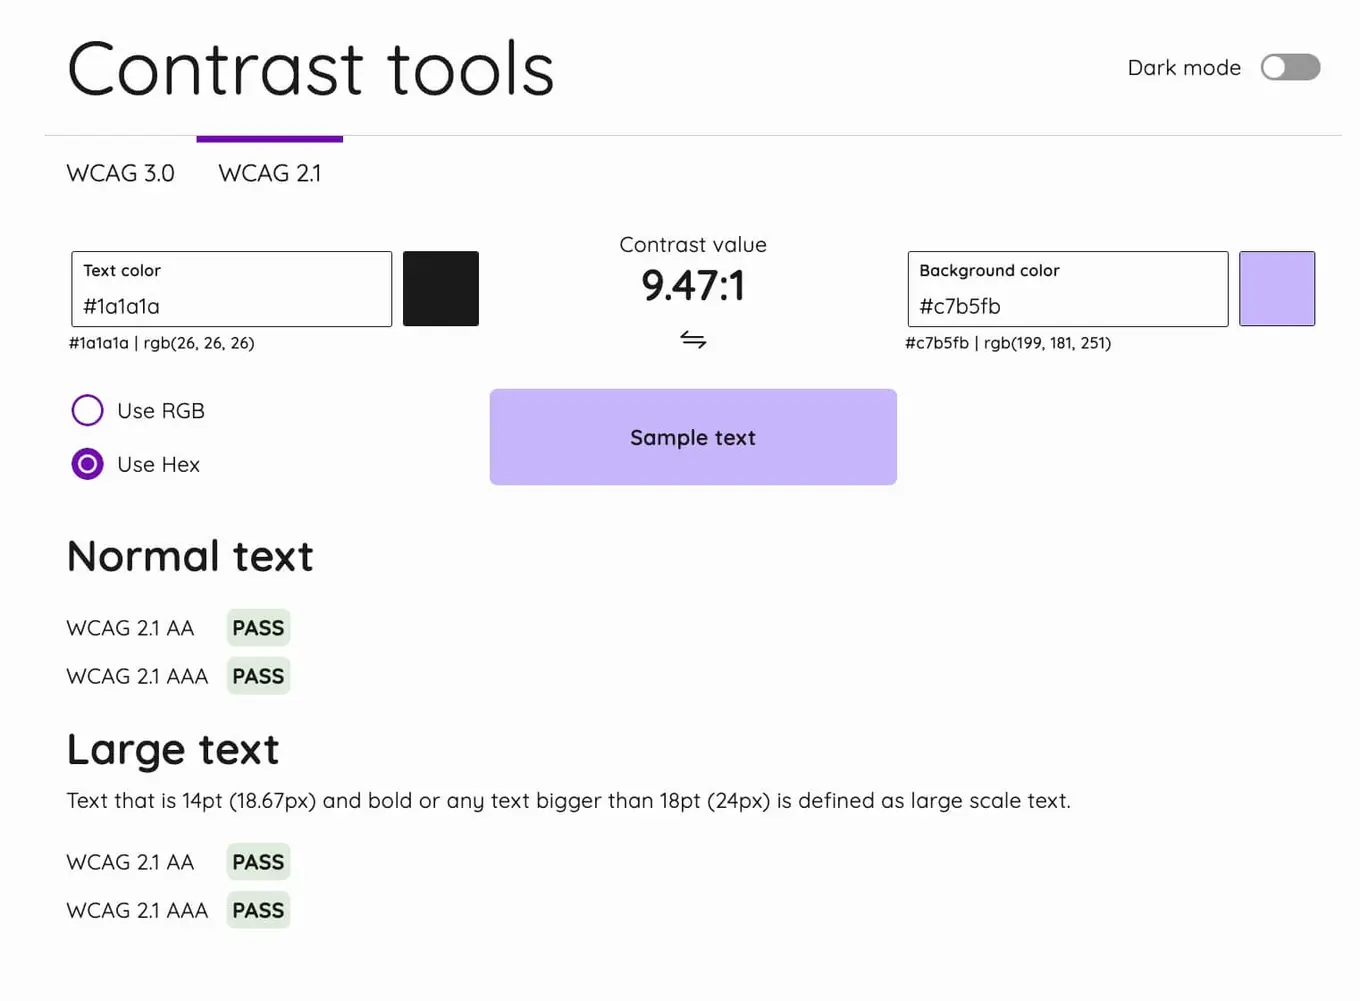Image resolution: width=1360 pixels, height=1001 pixels.
Task: Toggle Dark mode on
Action: 1290,67
